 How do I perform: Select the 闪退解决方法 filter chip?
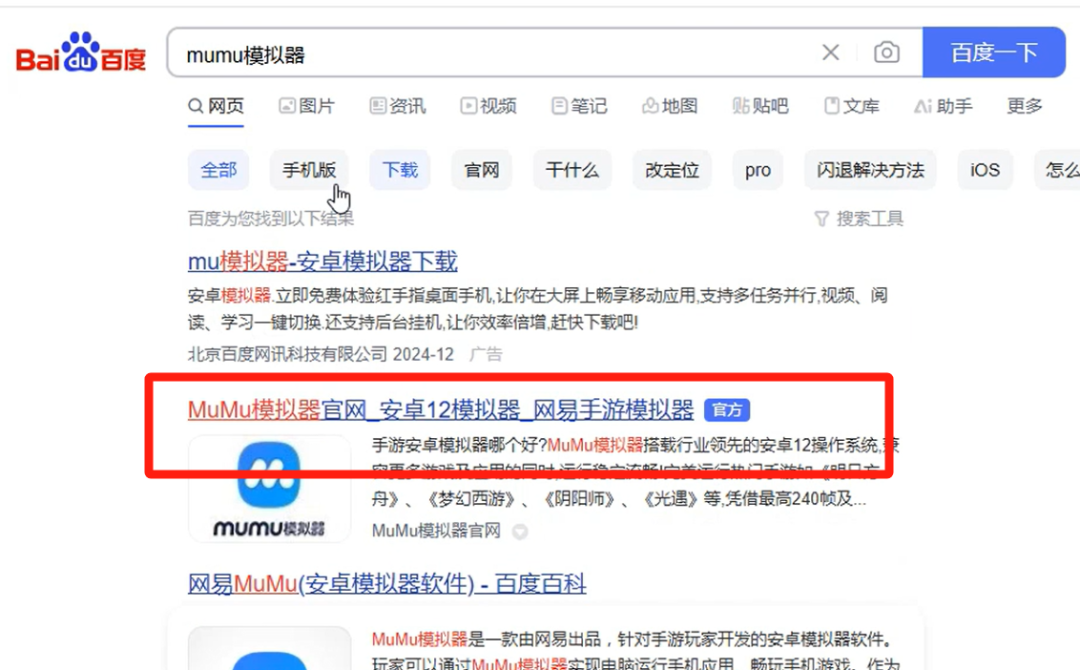click(x=871, y=169)
